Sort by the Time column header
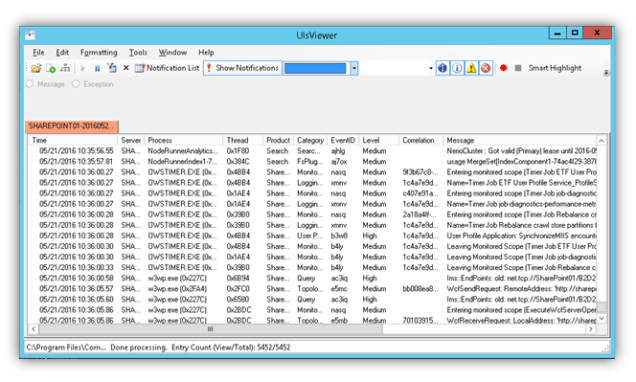 pos(73,140)
